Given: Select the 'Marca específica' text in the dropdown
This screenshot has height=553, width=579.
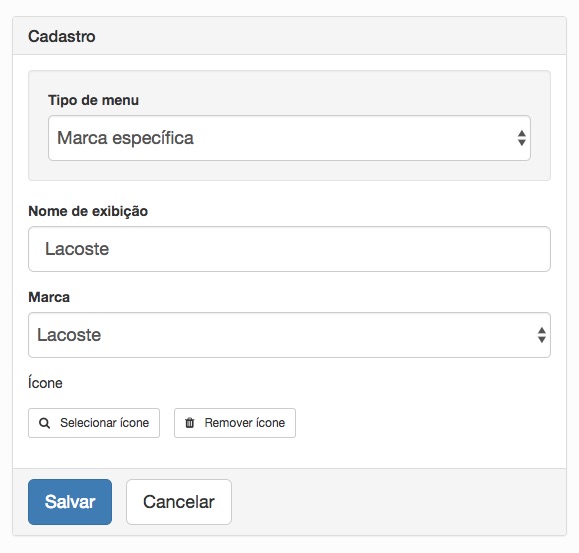Looking at the screenshot, I should (125, 138).
